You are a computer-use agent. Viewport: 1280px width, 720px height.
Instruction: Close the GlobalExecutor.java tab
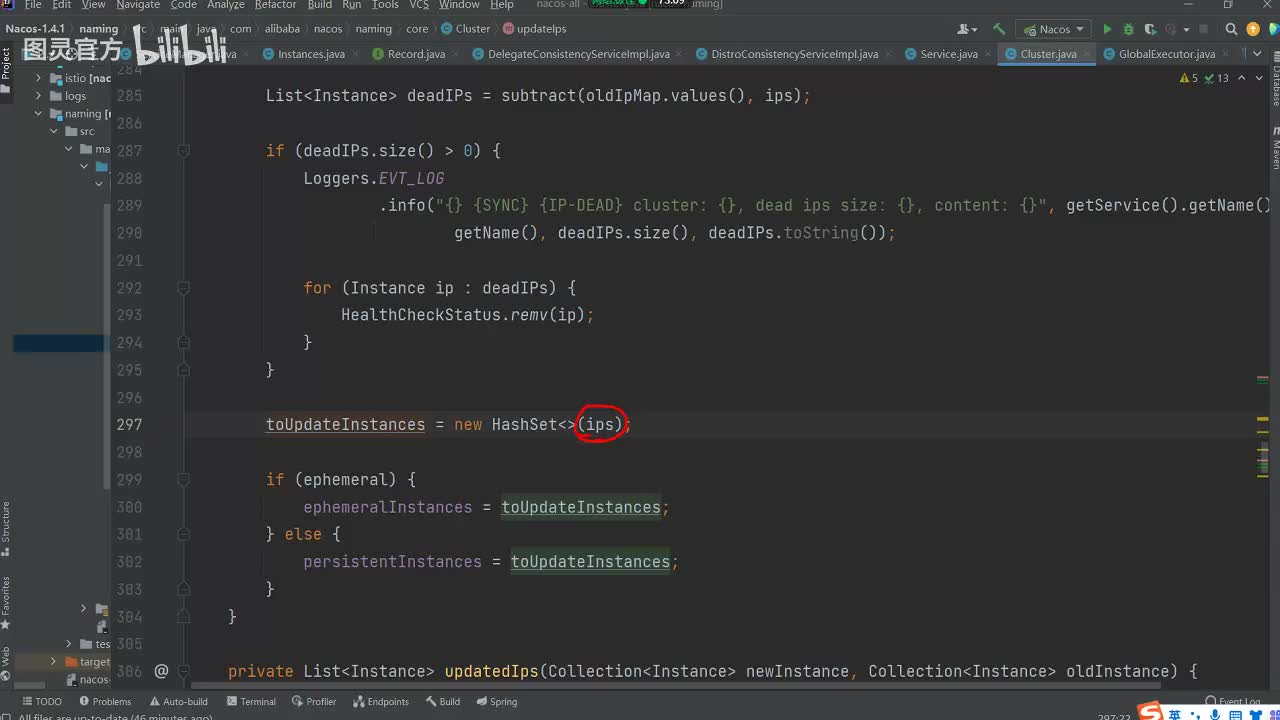tap(1226, 54)
